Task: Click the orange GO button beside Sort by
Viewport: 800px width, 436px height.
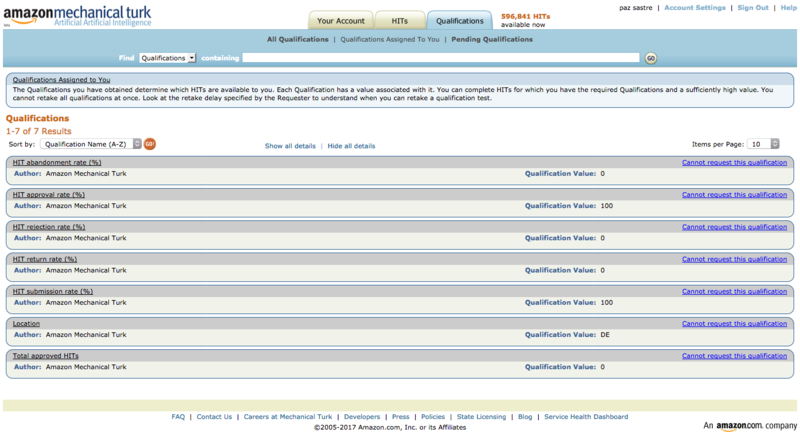Action: 149,144
